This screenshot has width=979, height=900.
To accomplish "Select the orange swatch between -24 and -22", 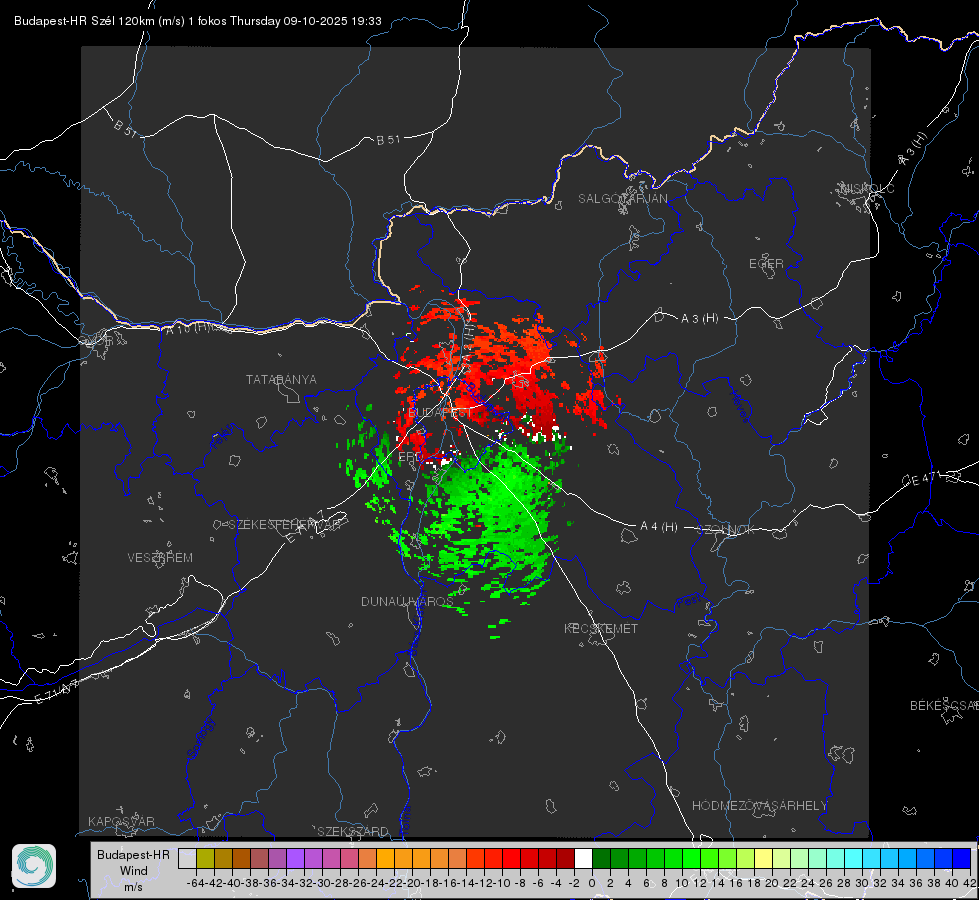I will pyautogui.click(x=385, y=858).
